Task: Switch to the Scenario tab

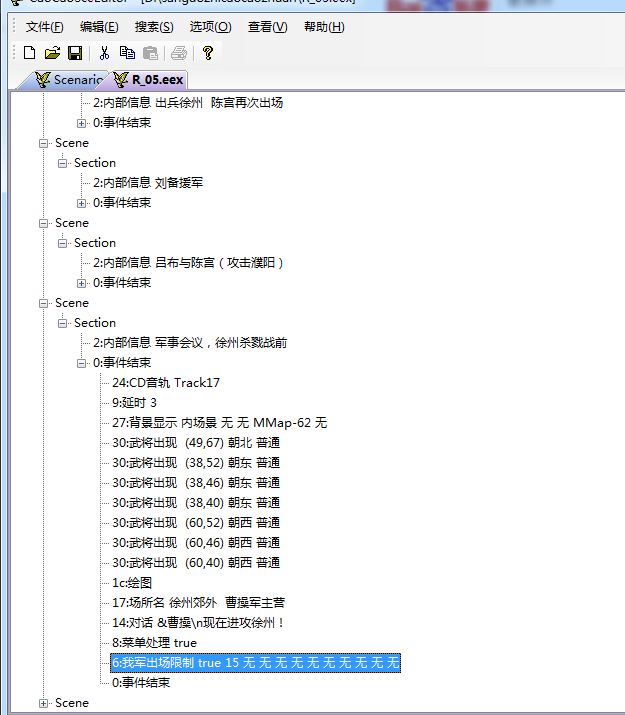Action: pyautogui.click(x=68, y=80)
